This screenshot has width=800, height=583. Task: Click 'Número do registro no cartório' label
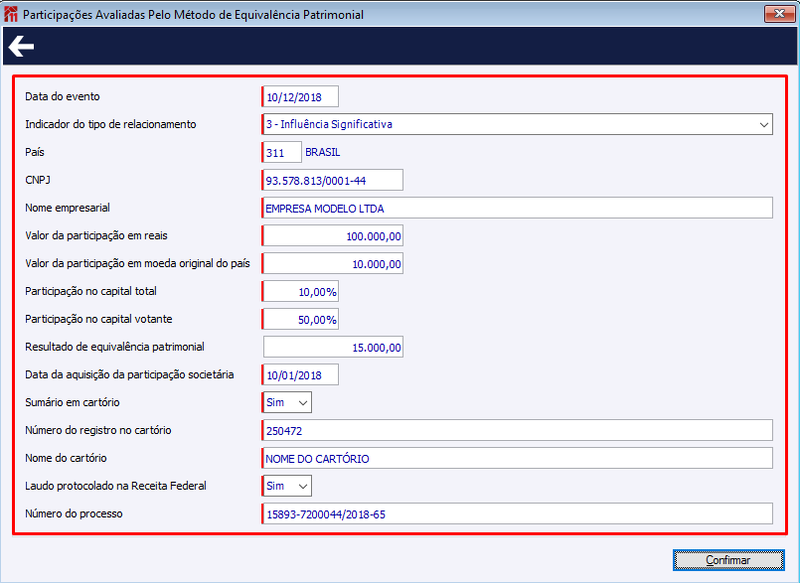pyautogui.click(x=98, y=430)
